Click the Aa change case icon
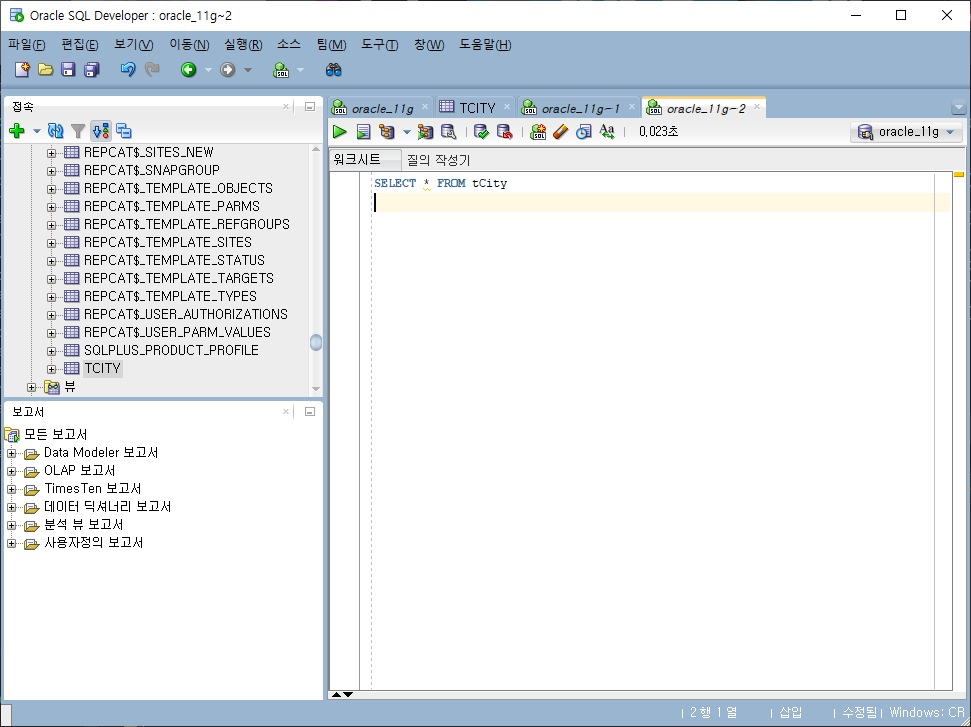This screenshot has height=727, width=971. click(607, 131)
